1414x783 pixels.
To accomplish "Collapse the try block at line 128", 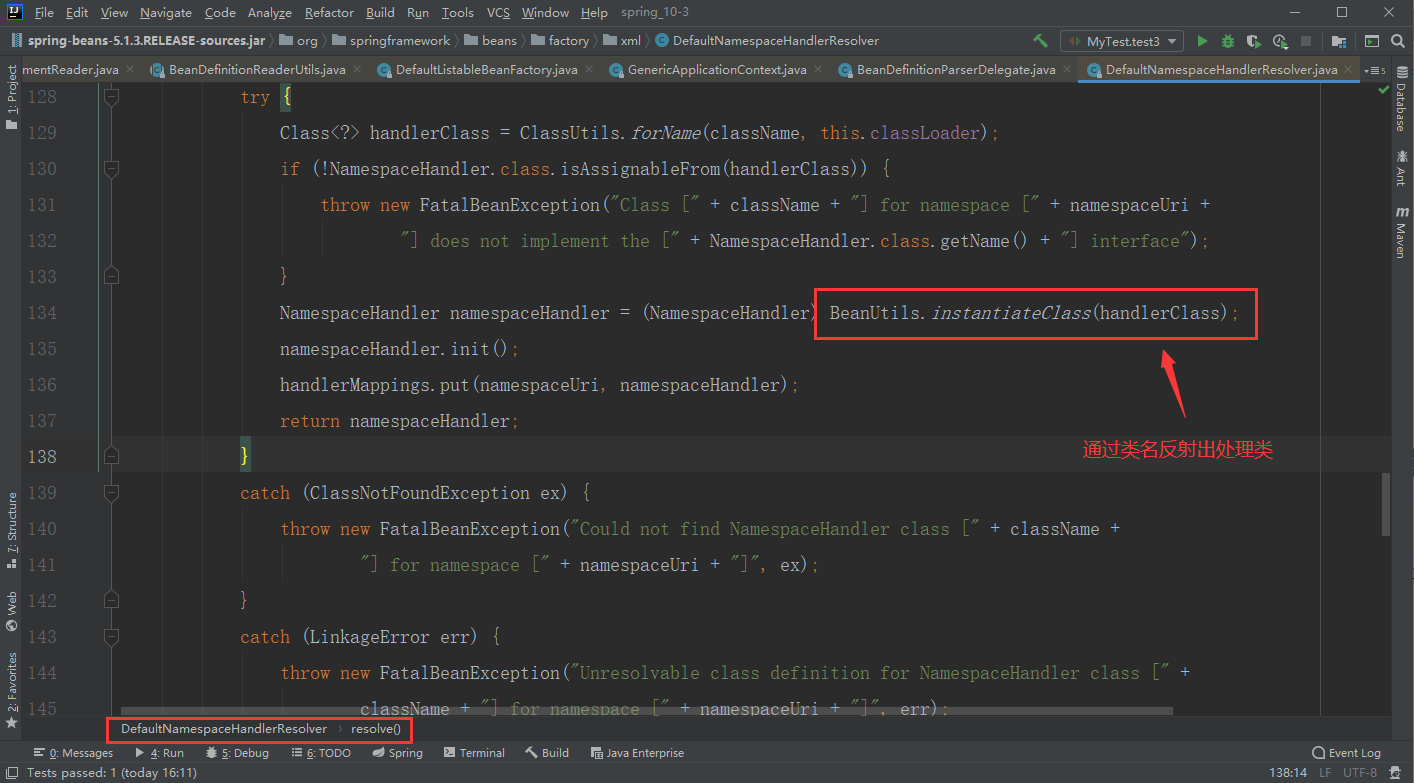I will point(111,97).
